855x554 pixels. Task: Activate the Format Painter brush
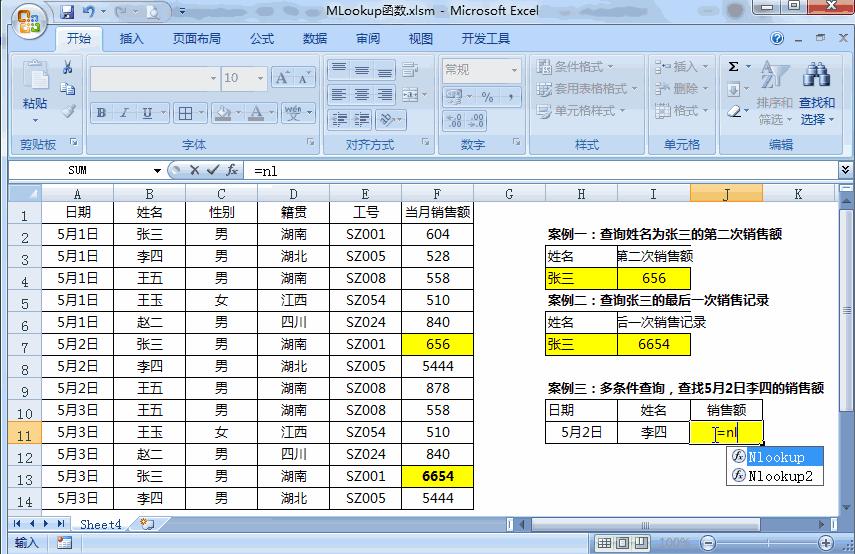click(x=68, y=111)
